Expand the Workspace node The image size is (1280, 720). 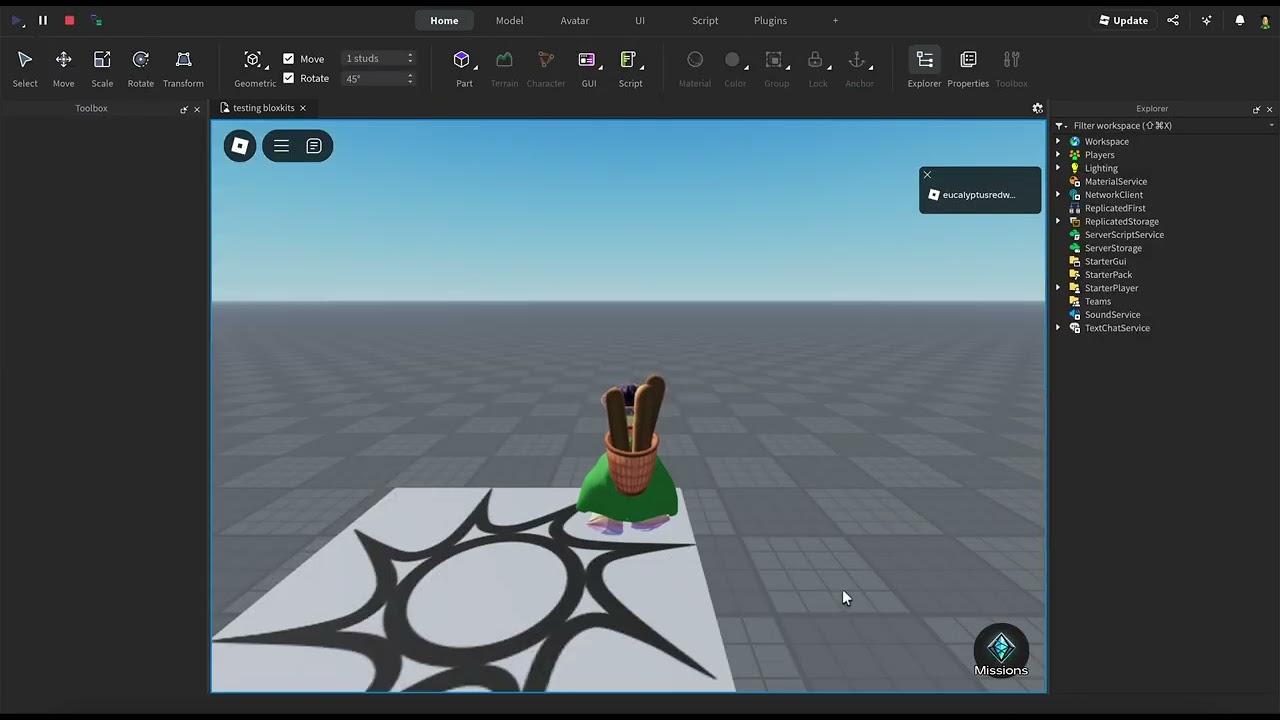(x=1058, y=141)
